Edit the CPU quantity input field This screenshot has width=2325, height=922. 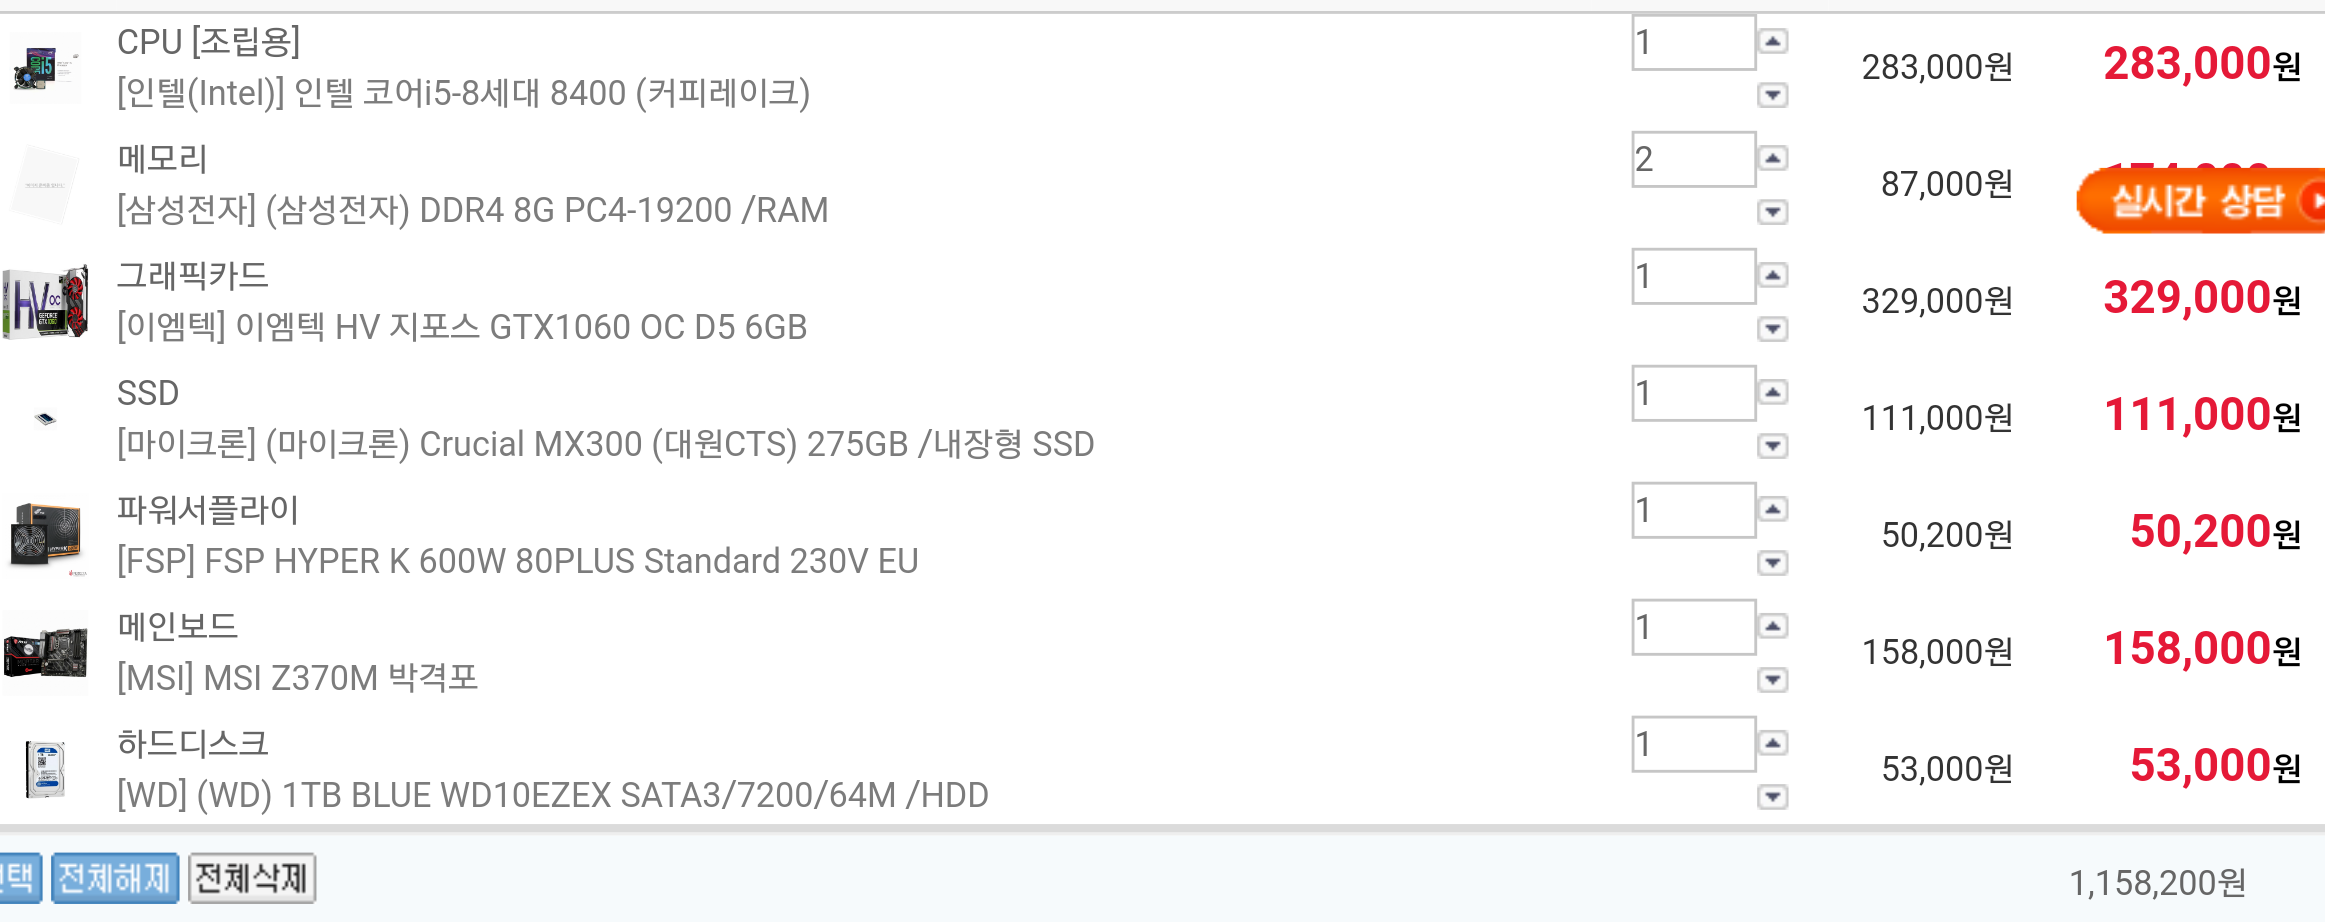[1693, 42]
